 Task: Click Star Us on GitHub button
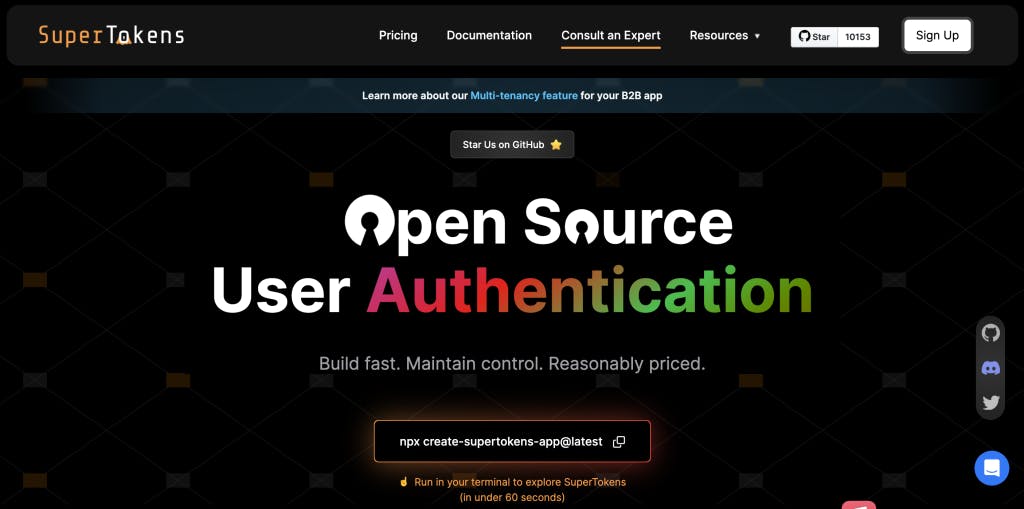coord(512,144)
